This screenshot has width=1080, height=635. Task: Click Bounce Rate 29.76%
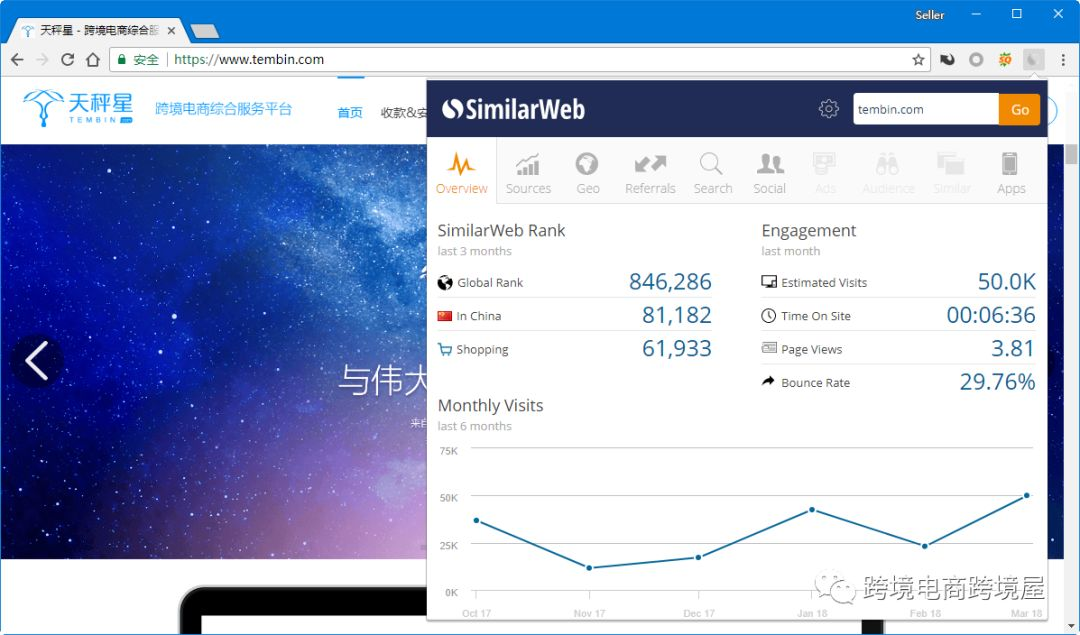(997, 382)
